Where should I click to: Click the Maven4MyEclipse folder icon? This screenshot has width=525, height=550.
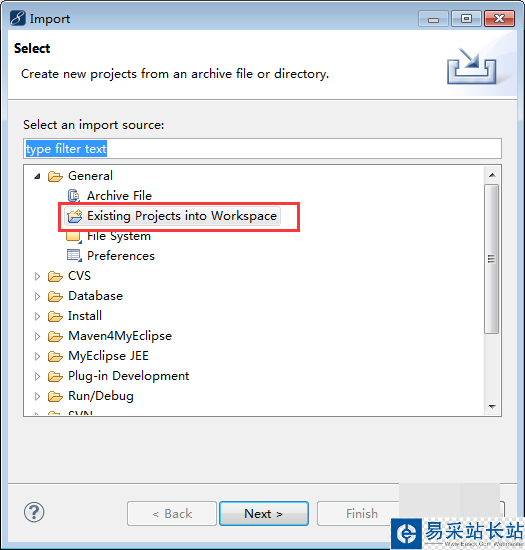[55, 336]
